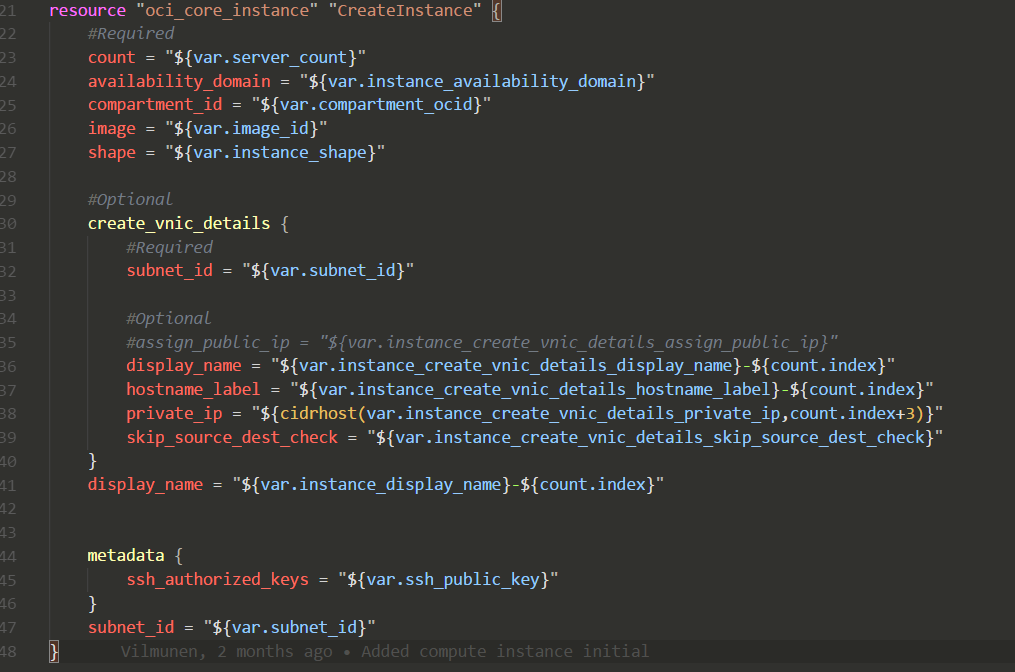Click the 'shape' attribute name
Image resolution: width=1015 pixels, height=672 pixels.
point(111,152)
